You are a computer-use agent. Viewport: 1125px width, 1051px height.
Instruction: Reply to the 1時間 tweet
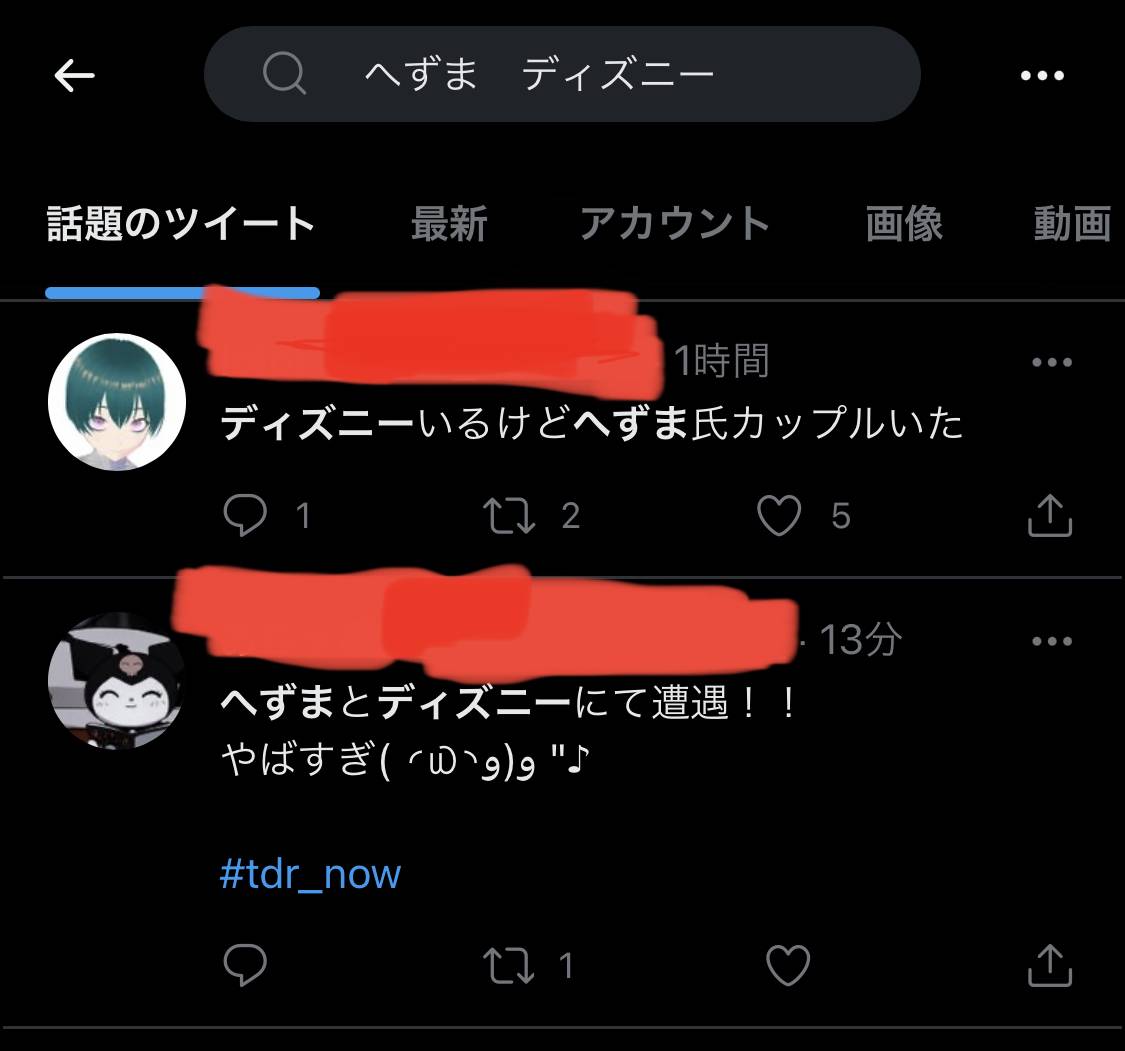[x=245, y=515]
